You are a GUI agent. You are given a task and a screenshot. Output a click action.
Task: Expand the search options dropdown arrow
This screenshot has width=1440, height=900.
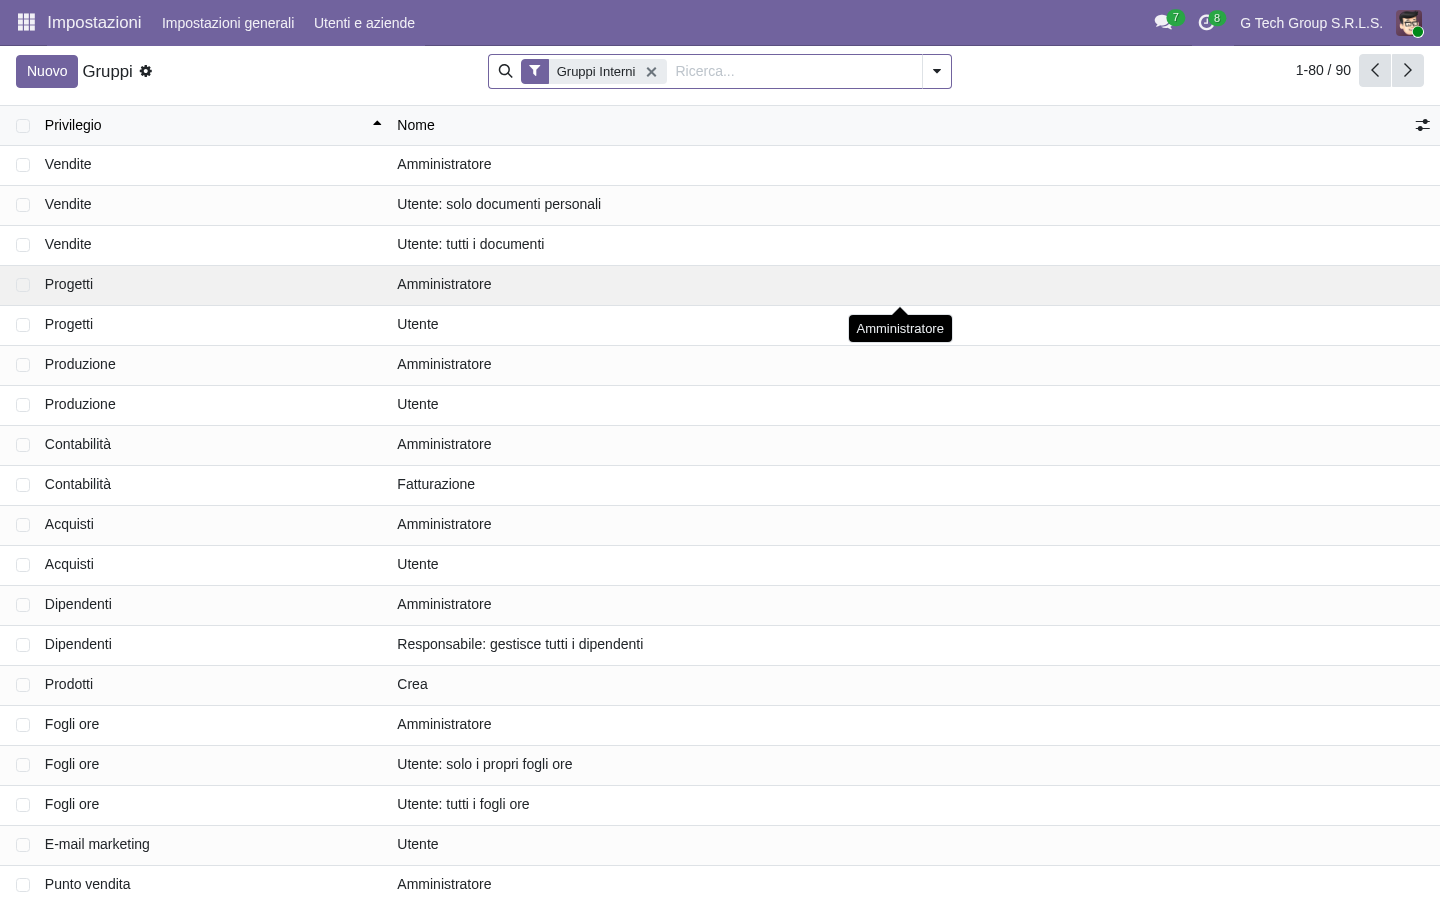[937, 71]
